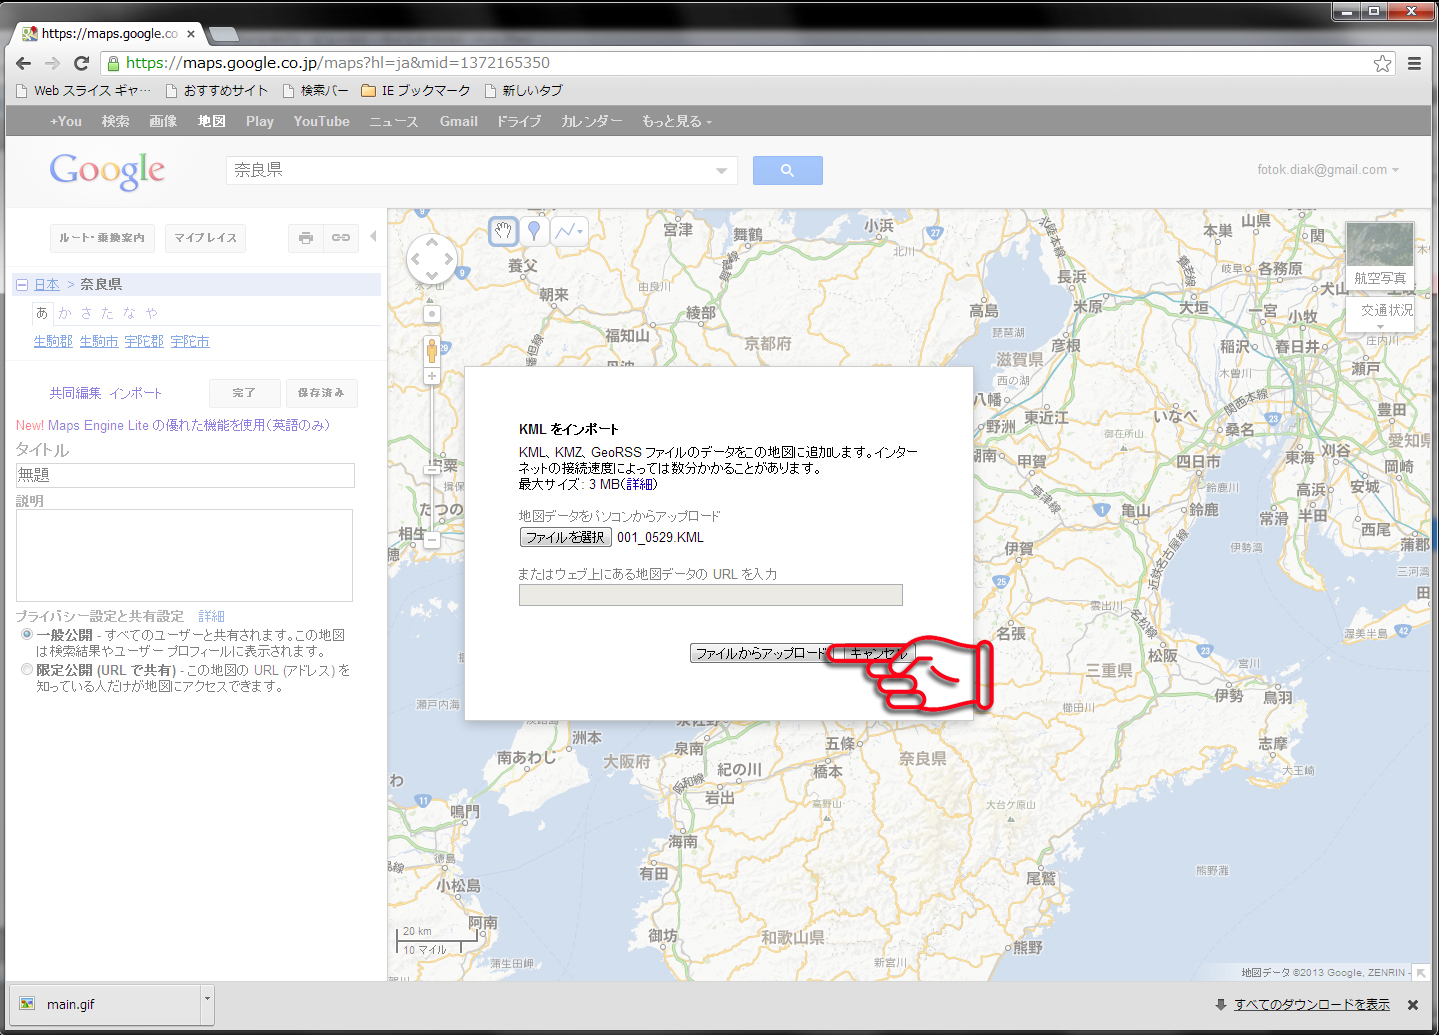Screen dimensions: 1439x1035
Task: Click the link icon in left panel
Action: coord(341,238)
